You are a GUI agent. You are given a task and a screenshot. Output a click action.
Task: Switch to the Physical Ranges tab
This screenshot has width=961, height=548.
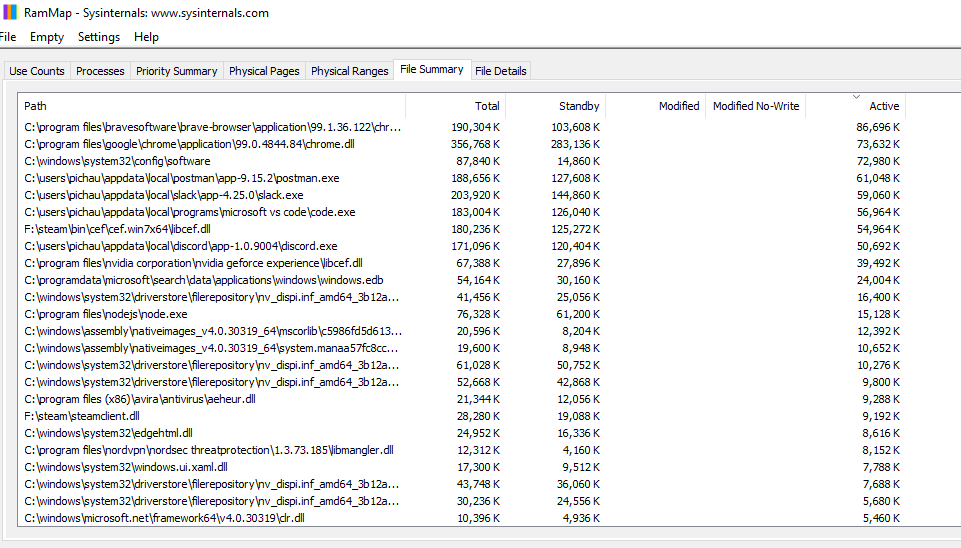[349, 71]
